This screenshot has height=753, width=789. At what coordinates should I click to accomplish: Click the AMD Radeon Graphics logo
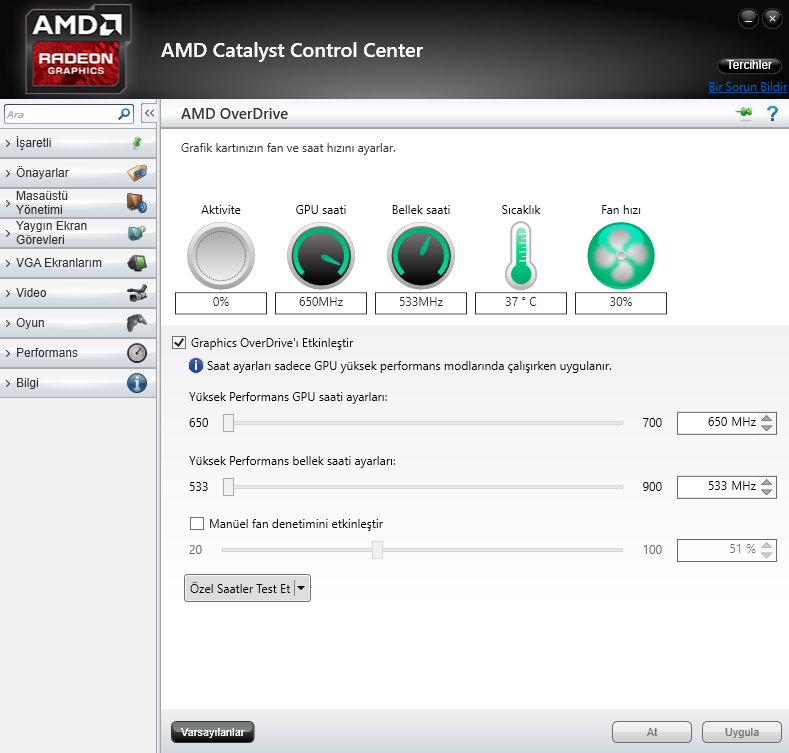77,48
